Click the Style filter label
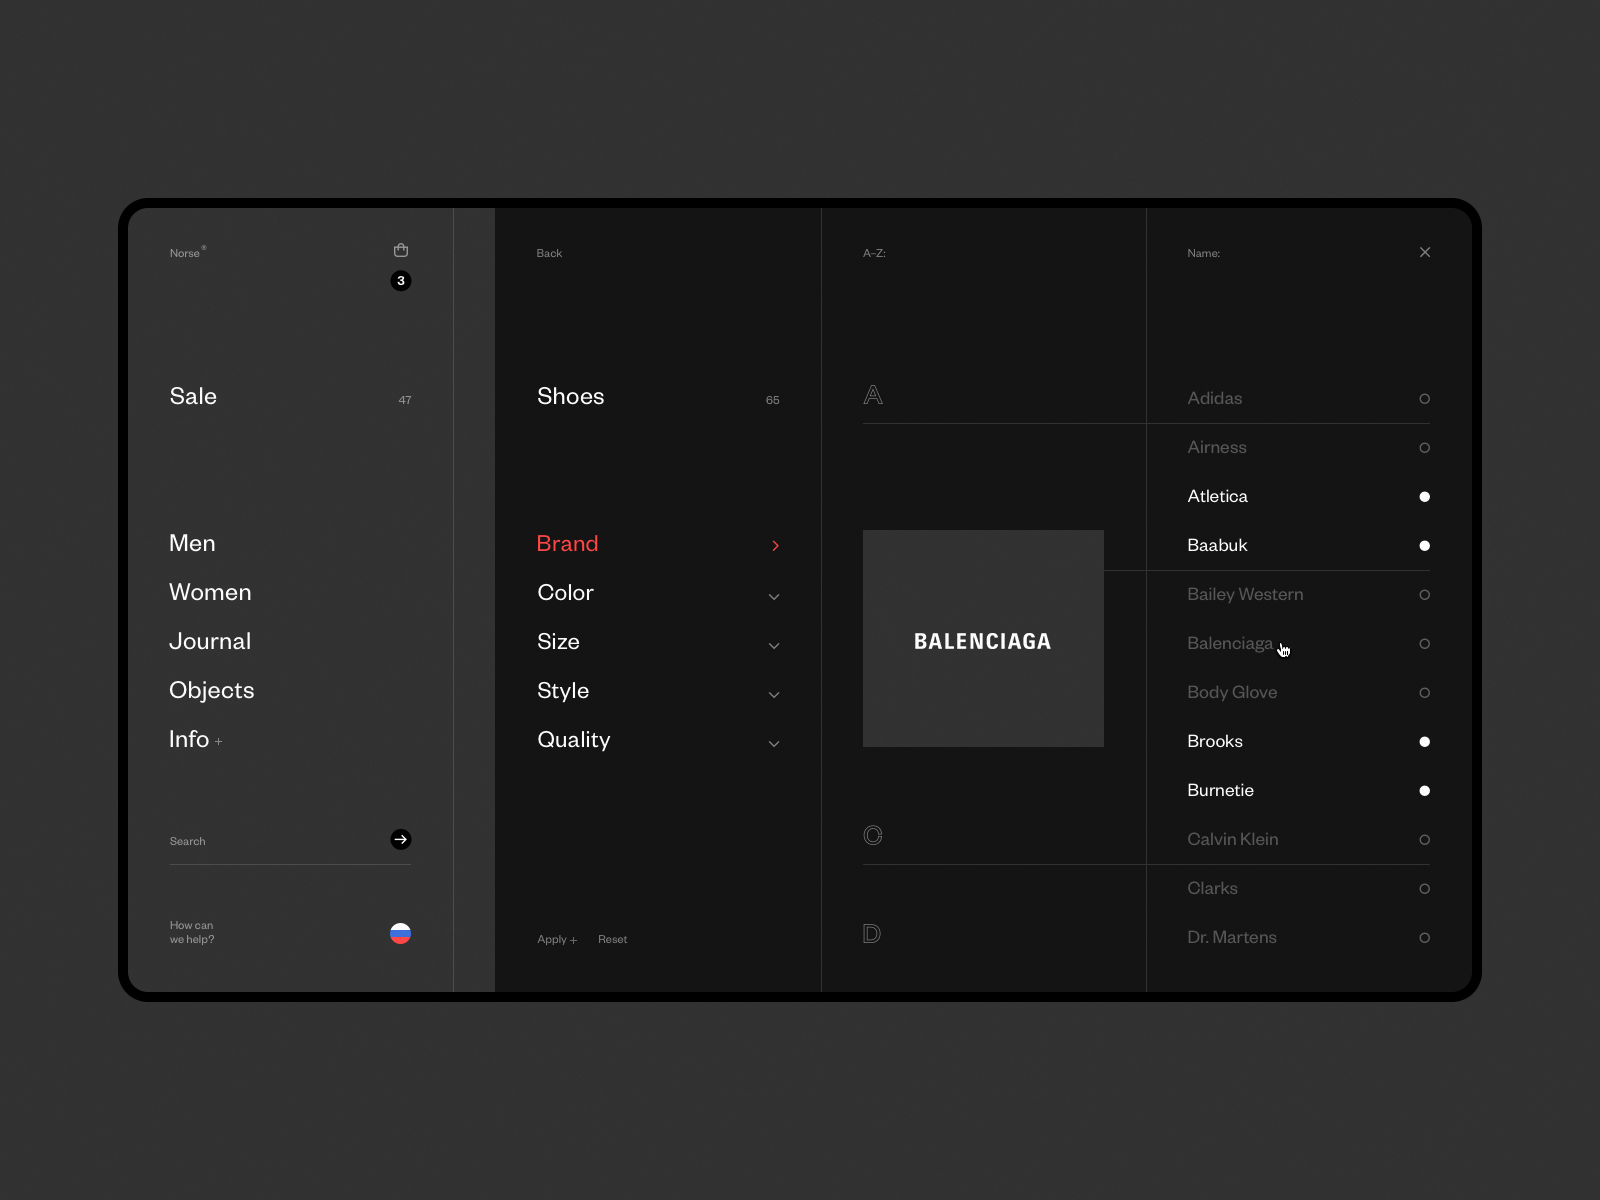This screenshot has height=1200, width=1600. (x=563, y=690)
